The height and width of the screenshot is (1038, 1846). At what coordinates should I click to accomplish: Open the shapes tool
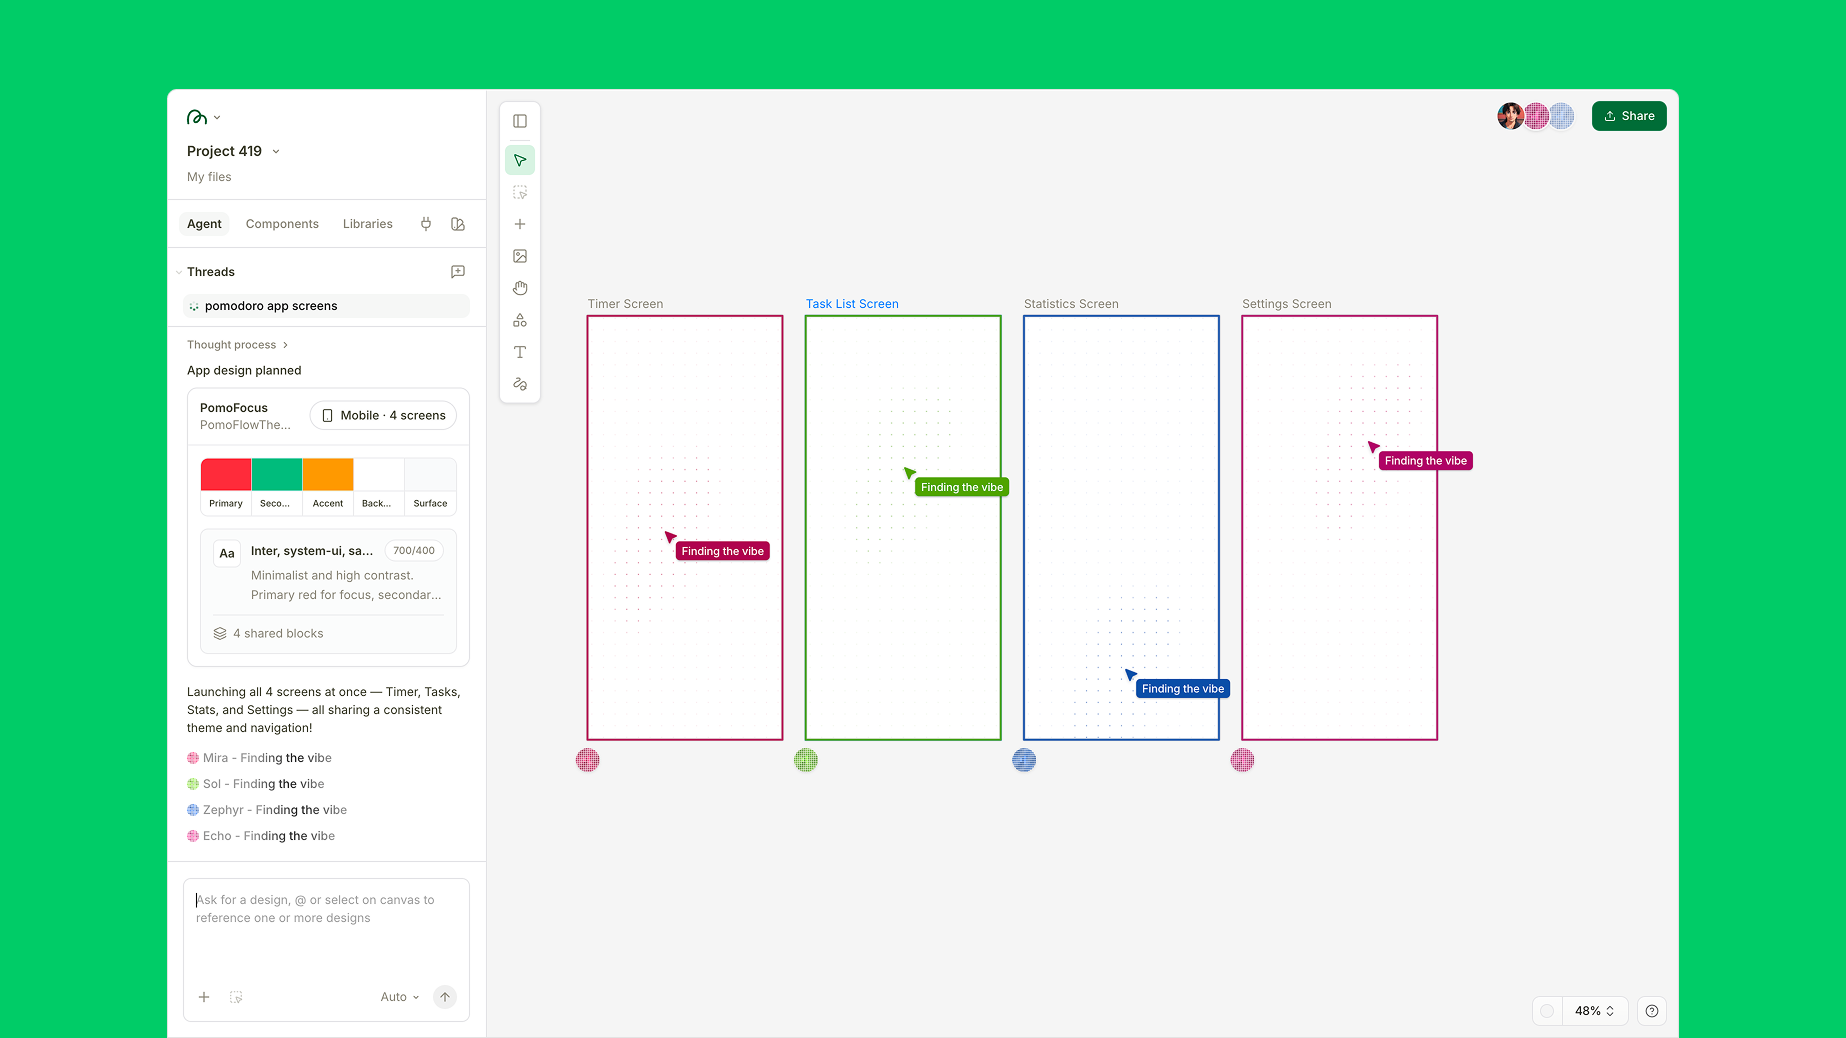(x=520, y=320)
